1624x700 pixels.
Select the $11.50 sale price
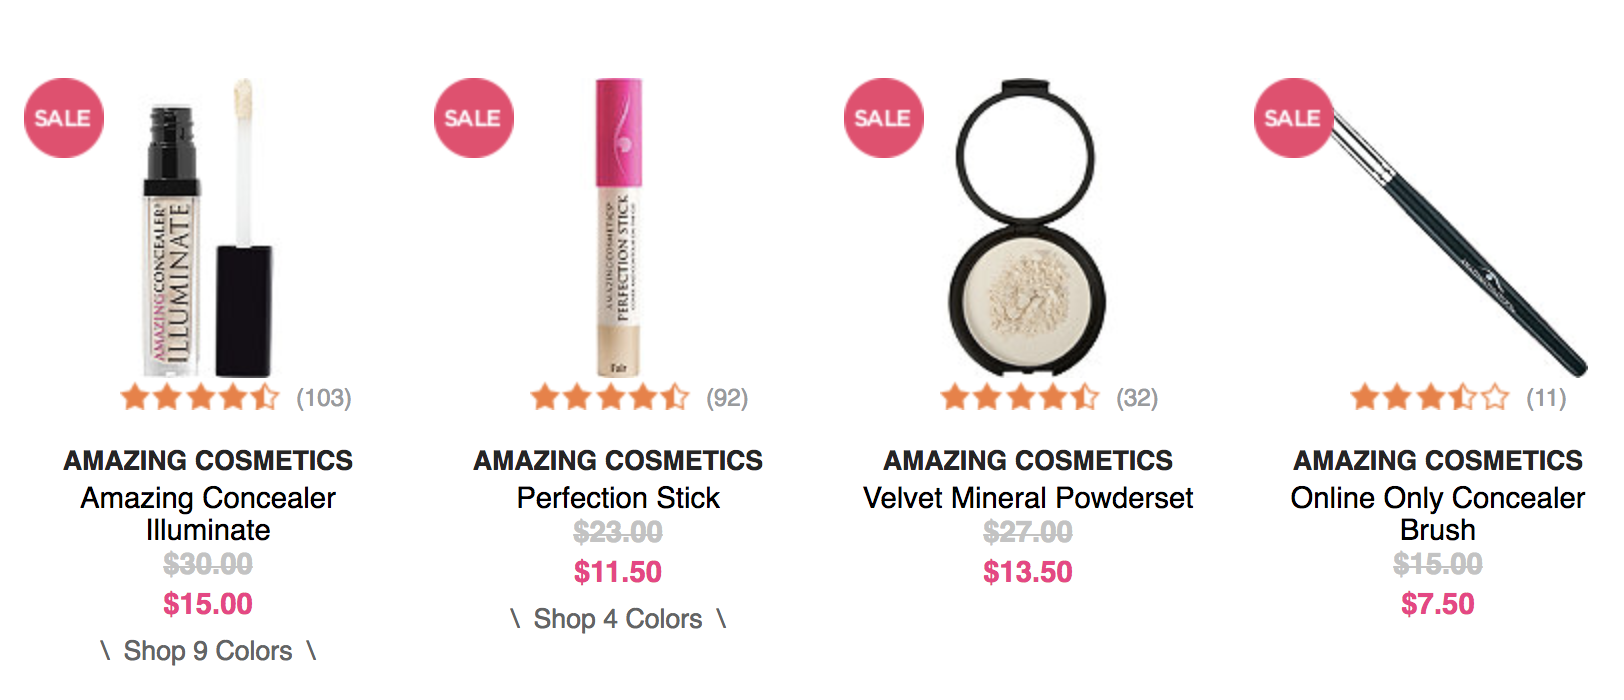tap(618, 572)
